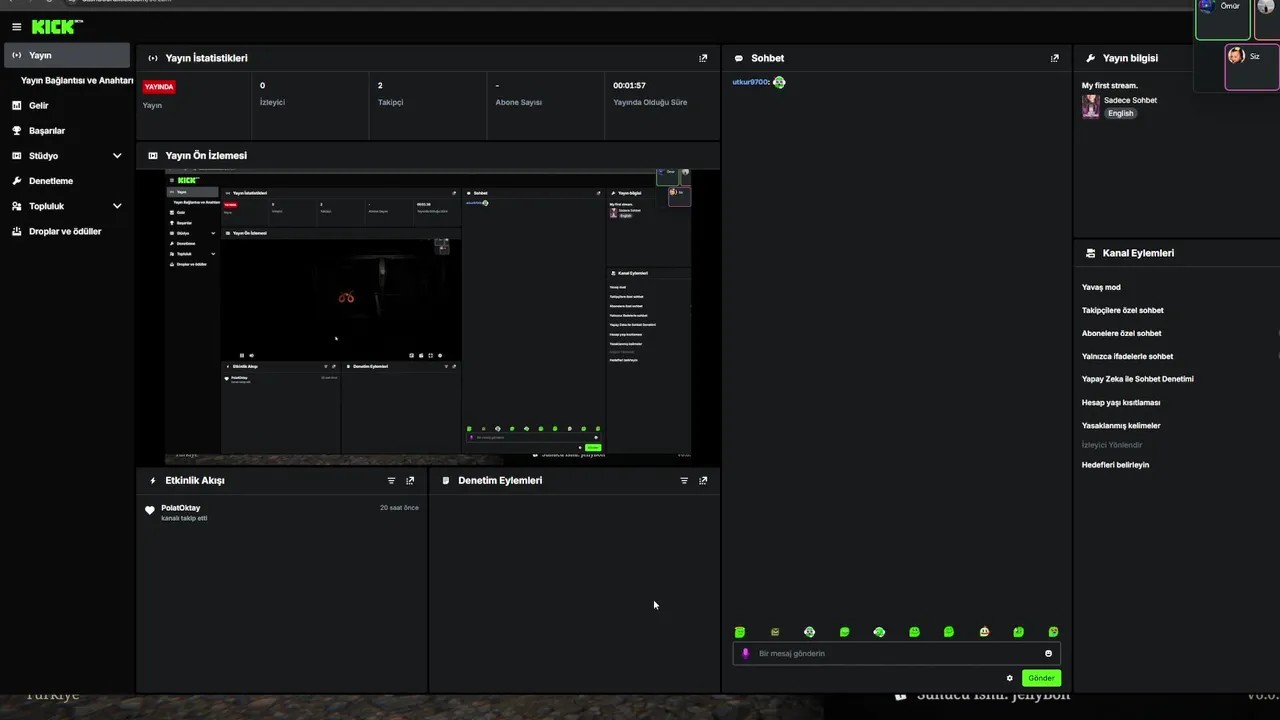The height and width of the screenshot is (720, 1280).
Task: Select Takipçilere özel sohbet action
Action: tap(1122, 310)
